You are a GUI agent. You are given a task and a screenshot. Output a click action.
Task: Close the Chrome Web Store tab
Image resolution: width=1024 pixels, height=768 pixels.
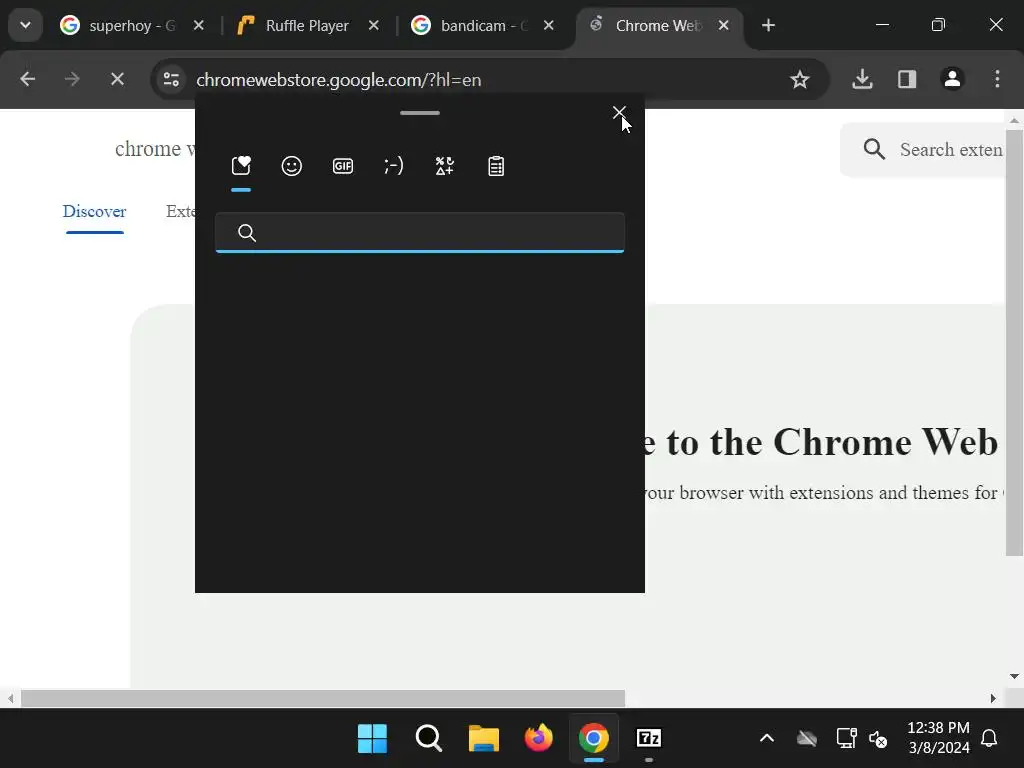[x=724, y=25]
